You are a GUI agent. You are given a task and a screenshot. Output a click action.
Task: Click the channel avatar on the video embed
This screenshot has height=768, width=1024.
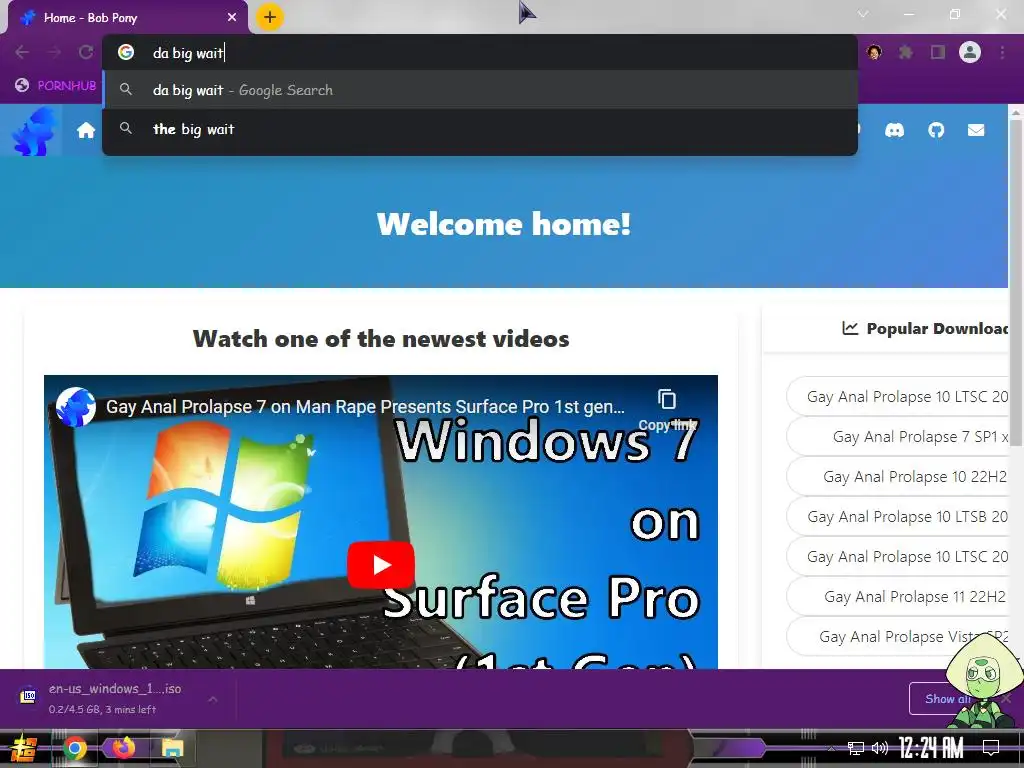coord(76,406)
